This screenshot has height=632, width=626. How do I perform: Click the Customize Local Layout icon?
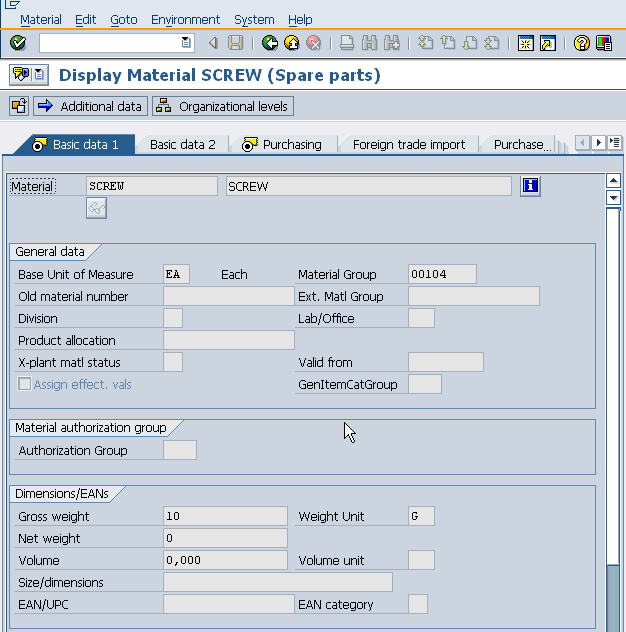click(x=604, y=43)
